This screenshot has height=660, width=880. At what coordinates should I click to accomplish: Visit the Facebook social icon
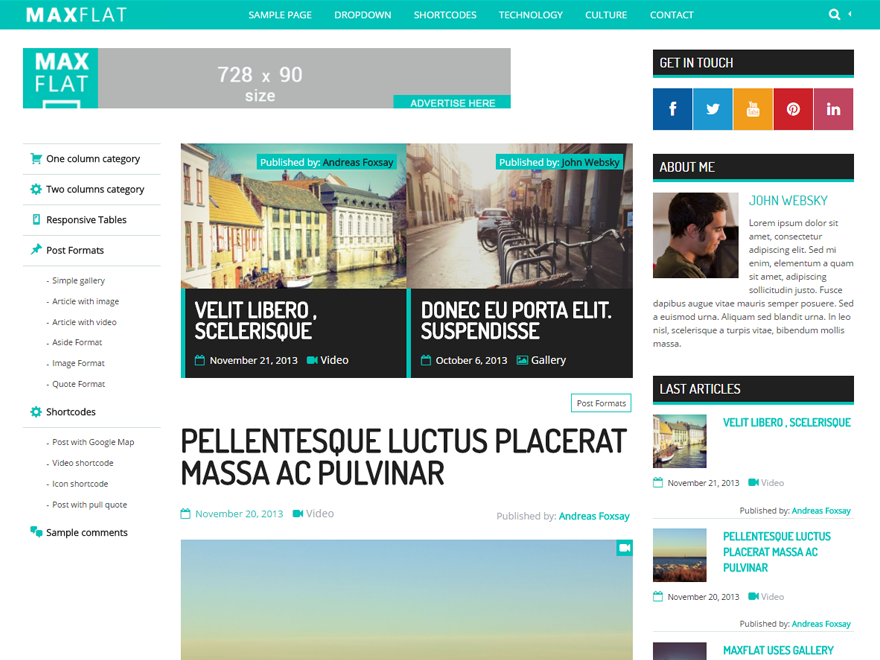pos(672,109)
